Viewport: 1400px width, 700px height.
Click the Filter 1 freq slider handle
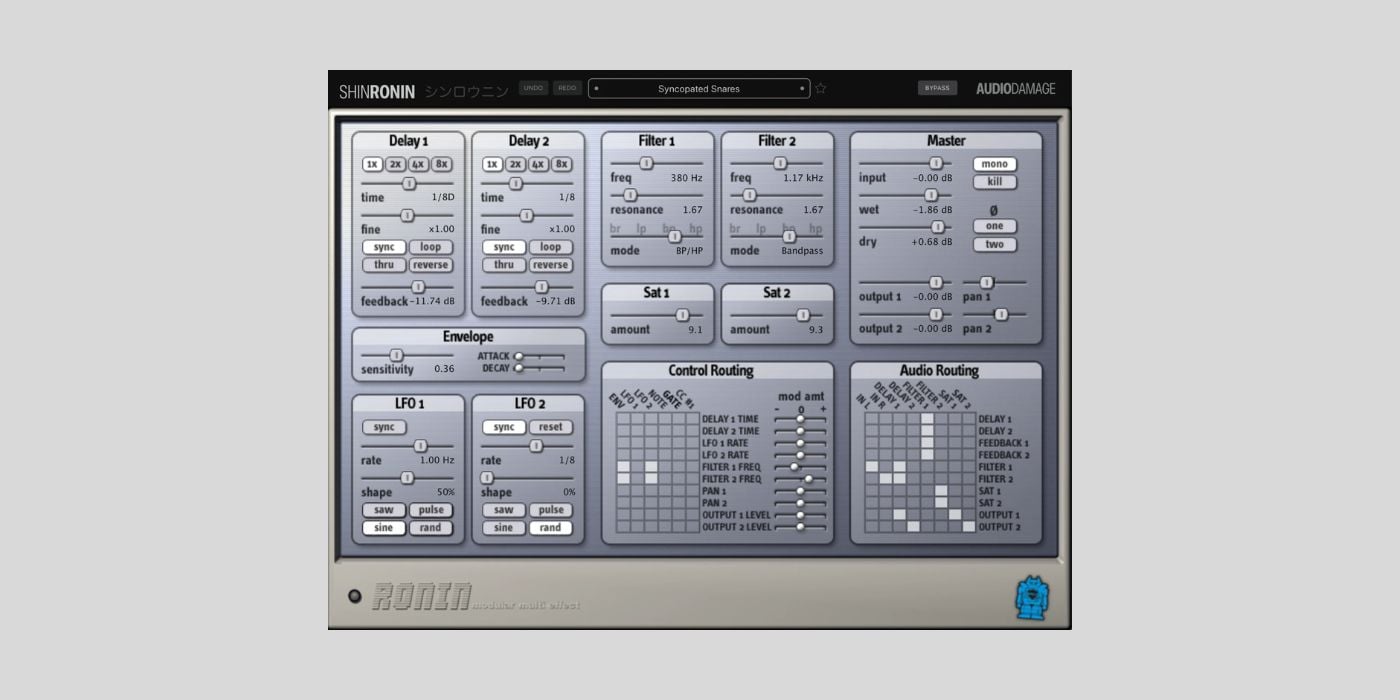pyautogui.click(x=646, y=163)
